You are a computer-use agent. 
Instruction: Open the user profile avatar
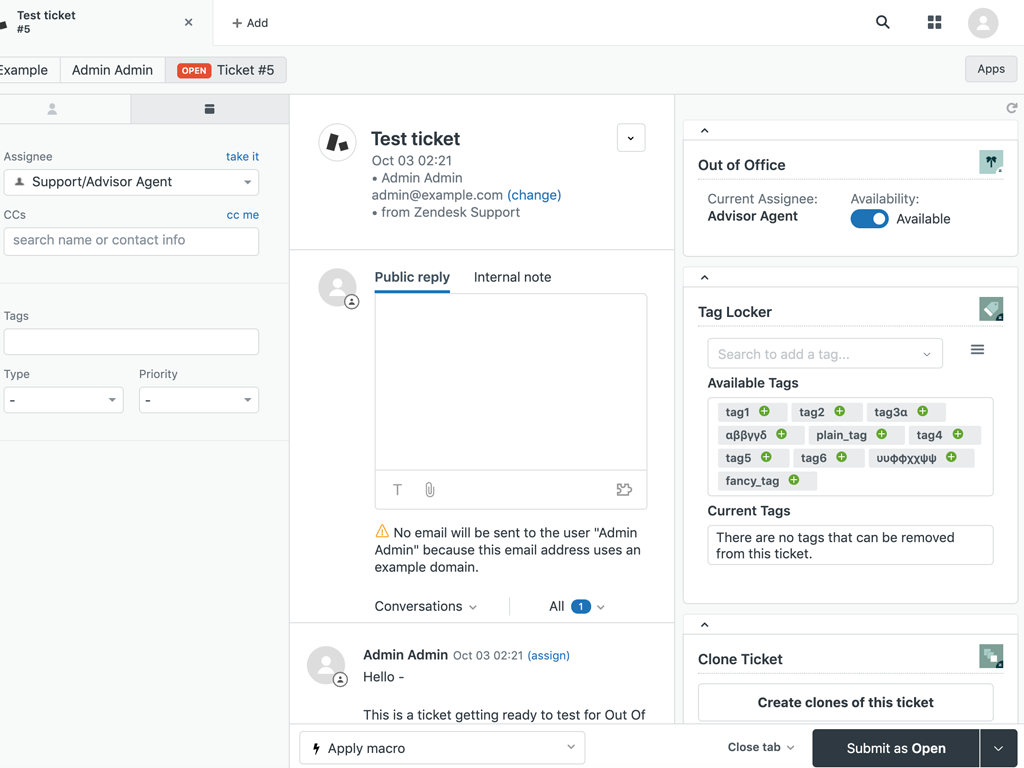983,22
